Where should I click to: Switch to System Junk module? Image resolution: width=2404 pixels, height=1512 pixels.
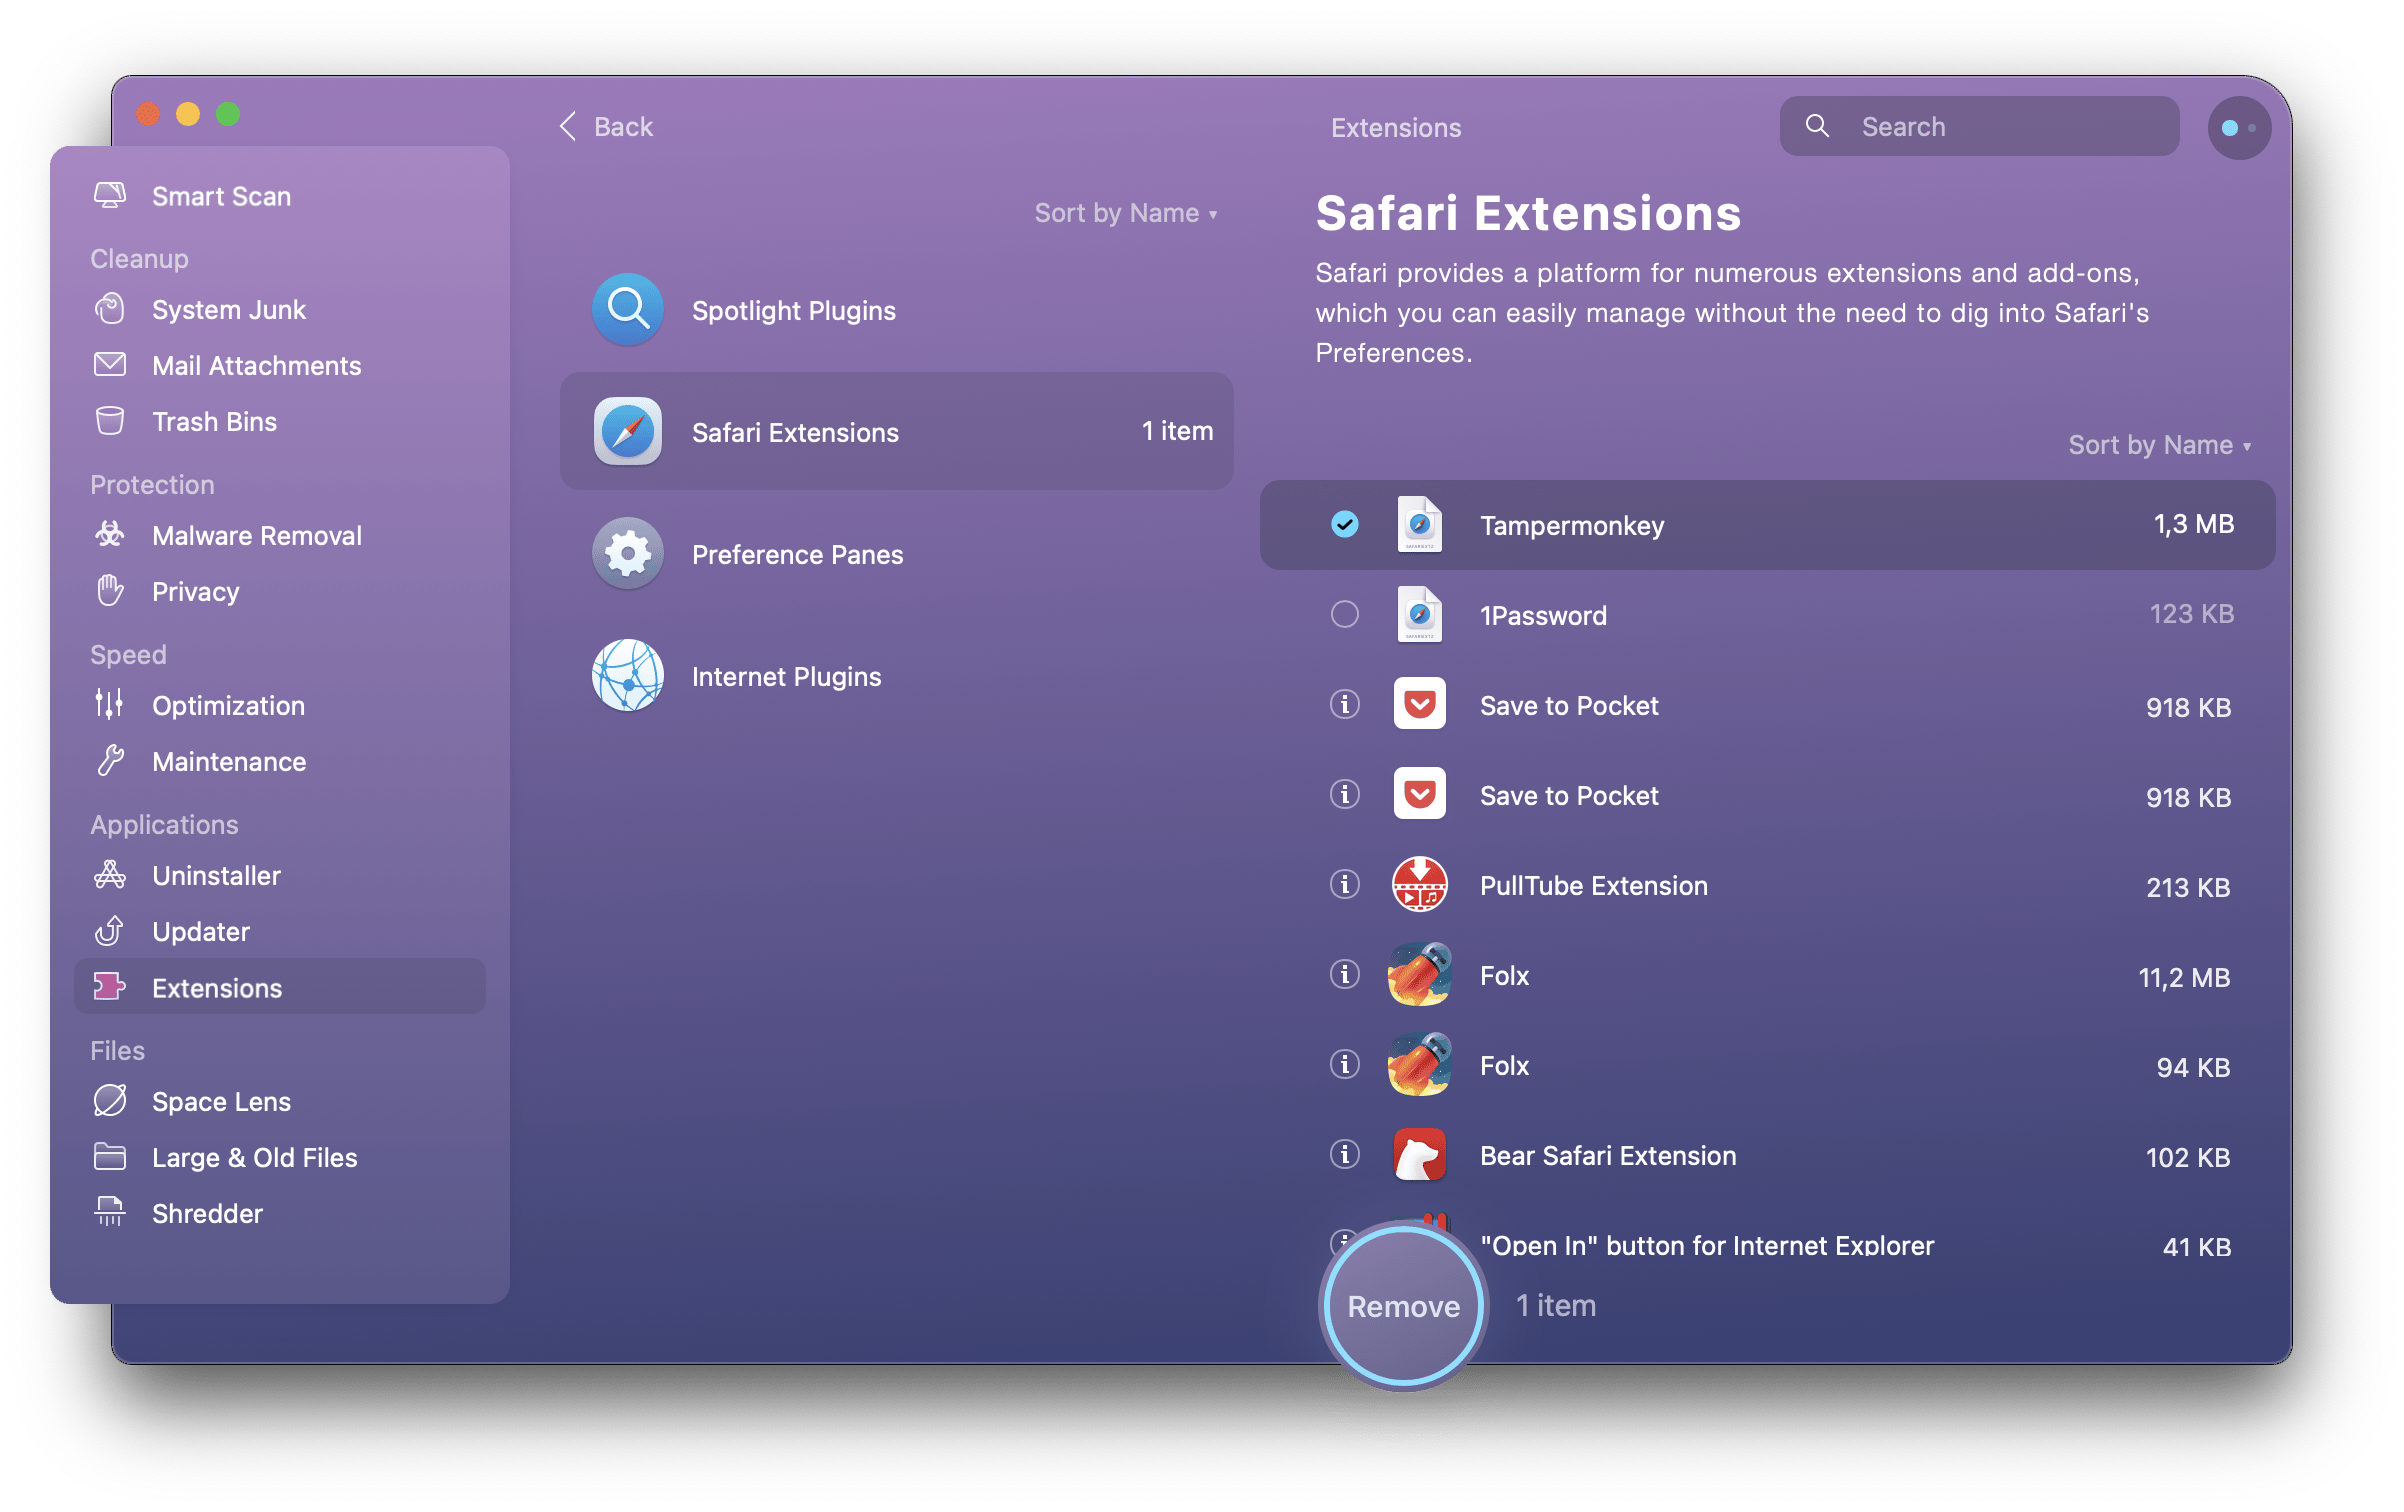[229, 310]
